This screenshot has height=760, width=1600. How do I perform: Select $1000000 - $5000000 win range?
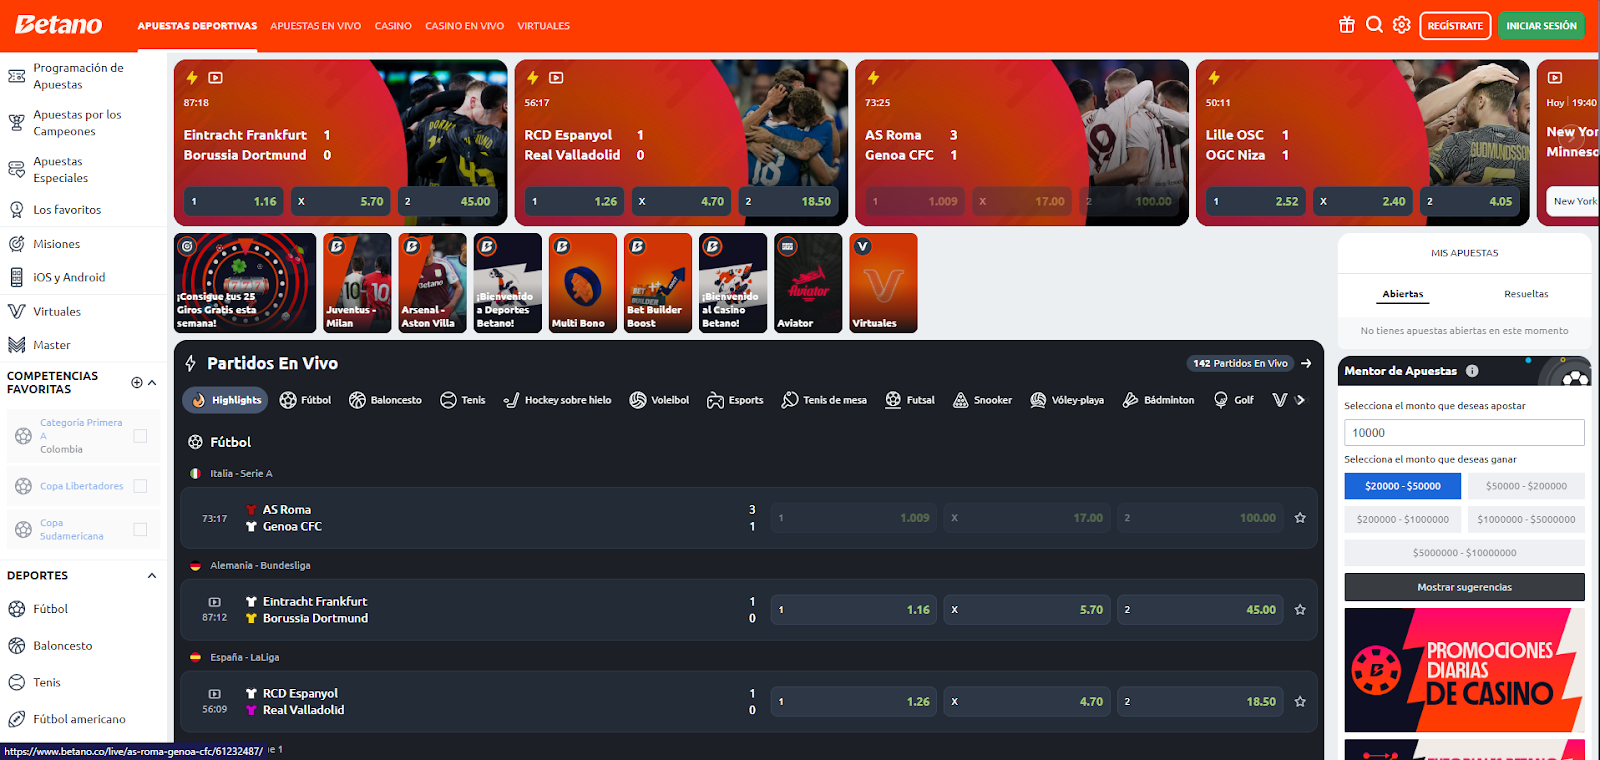click(1526, 519)
